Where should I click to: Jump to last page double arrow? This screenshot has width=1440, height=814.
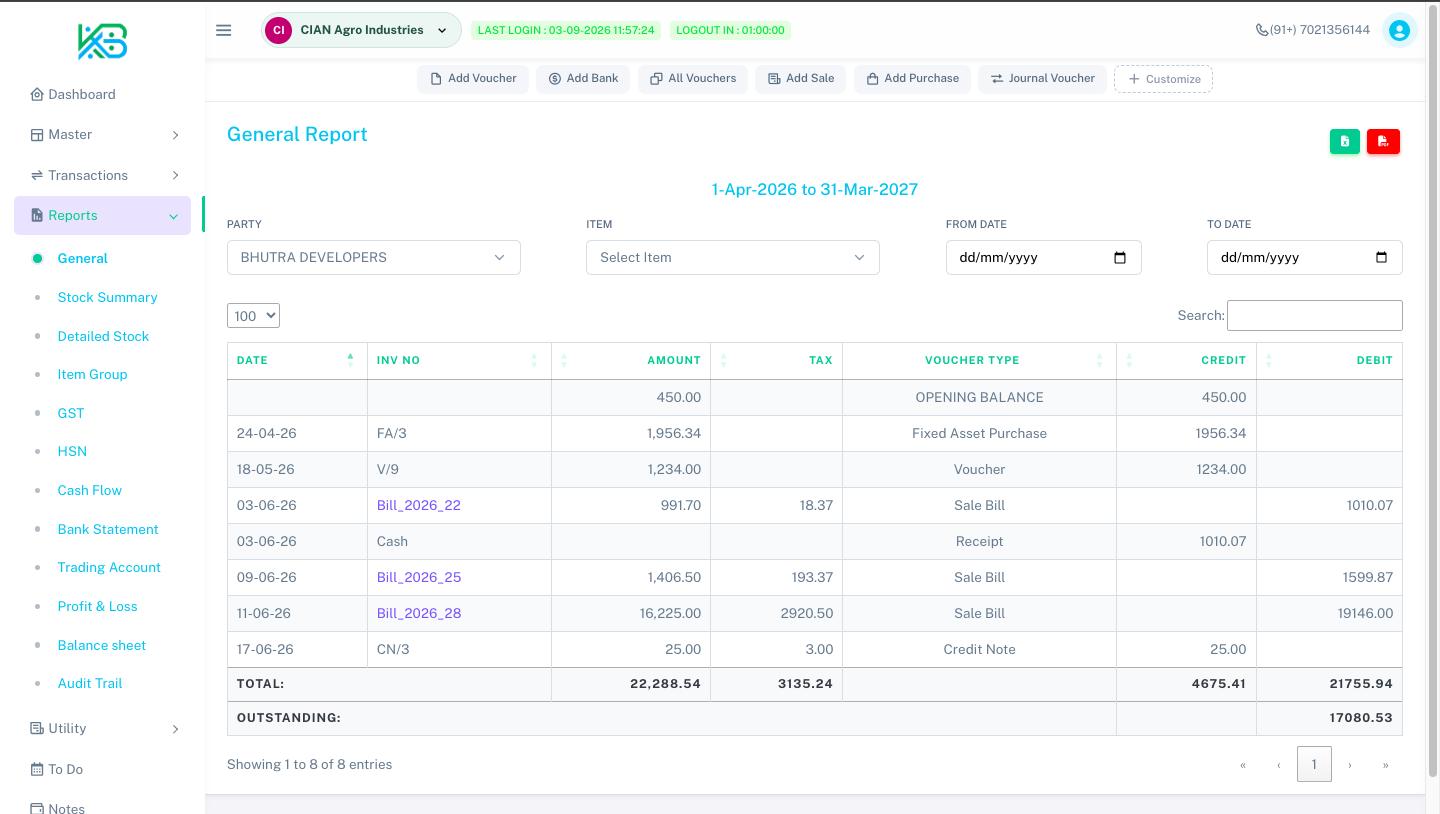pos(1385,765)
